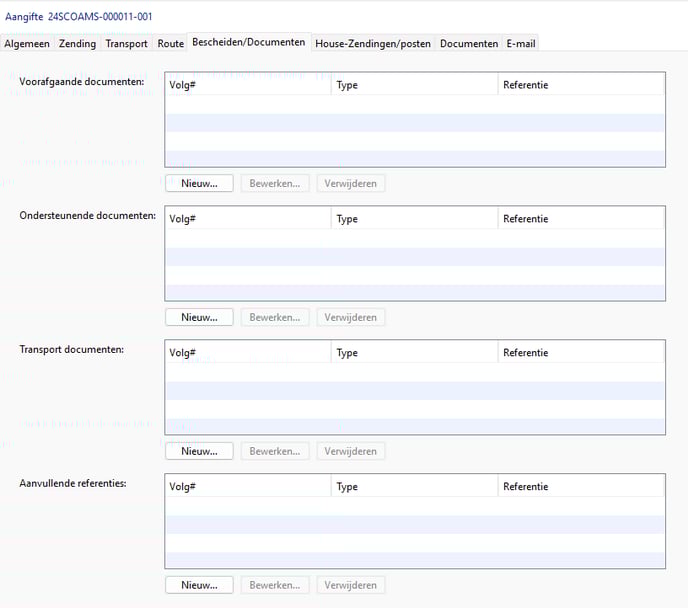Select the Bescheiden/Documenten tab

tap(249, 42)
